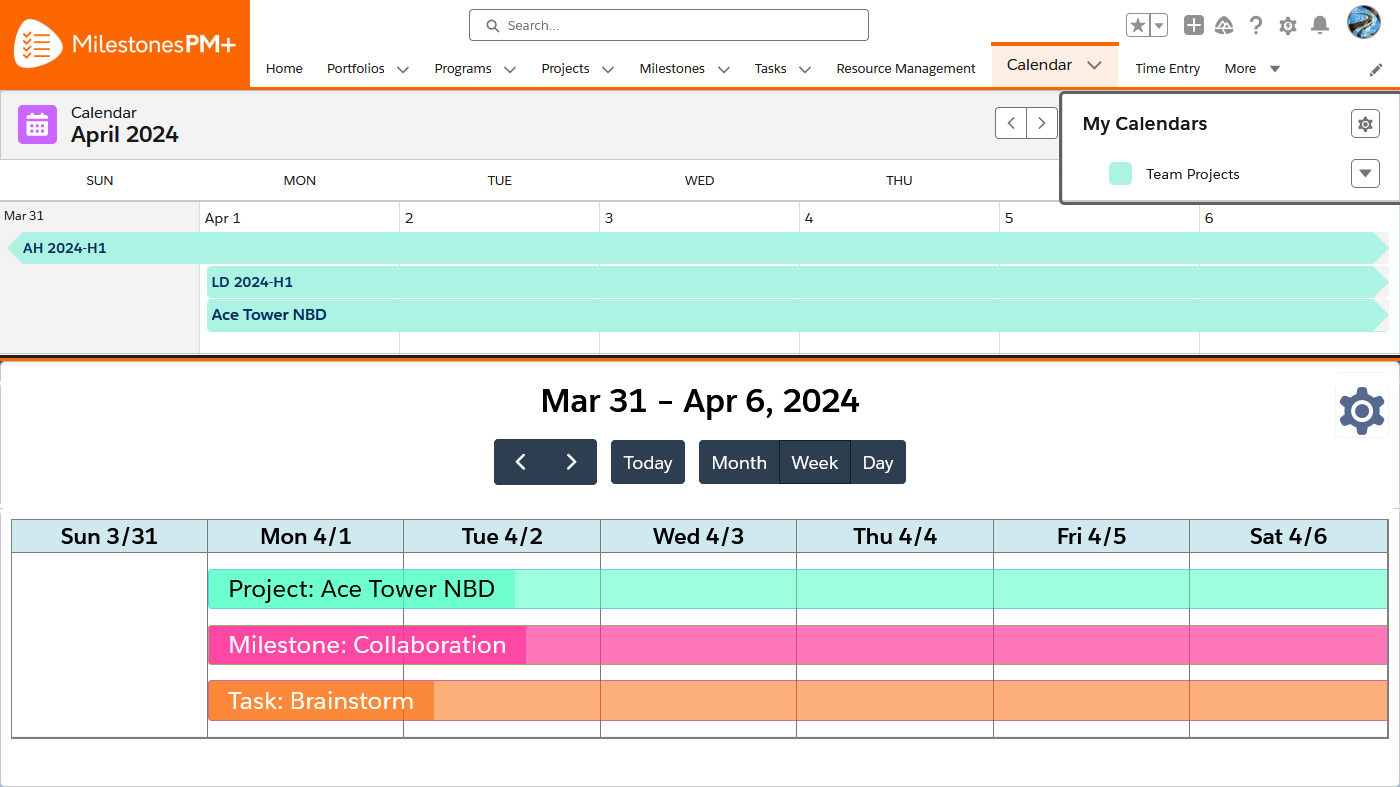Open the Trailhead guidance icon
1400x787 pixels.
pyautogui.click(x=1224, y=25)
